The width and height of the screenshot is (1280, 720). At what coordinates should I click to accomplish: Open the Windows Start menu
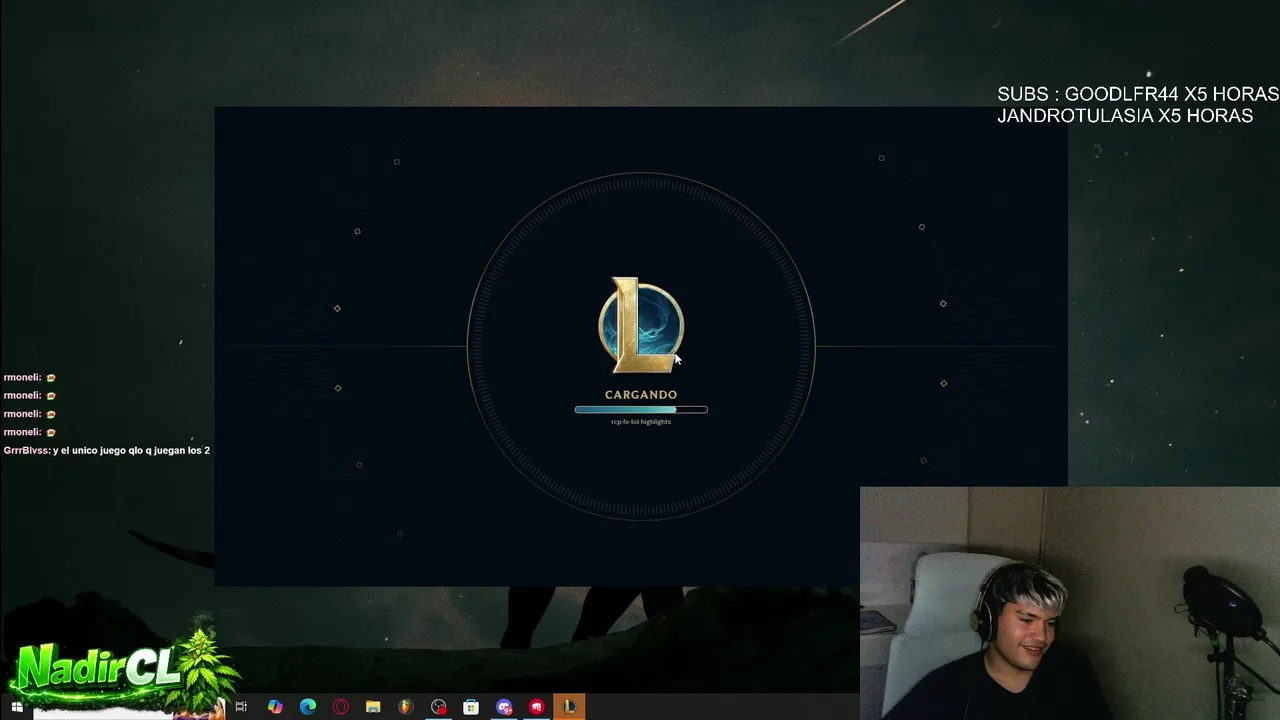click(x=17, y=707)
